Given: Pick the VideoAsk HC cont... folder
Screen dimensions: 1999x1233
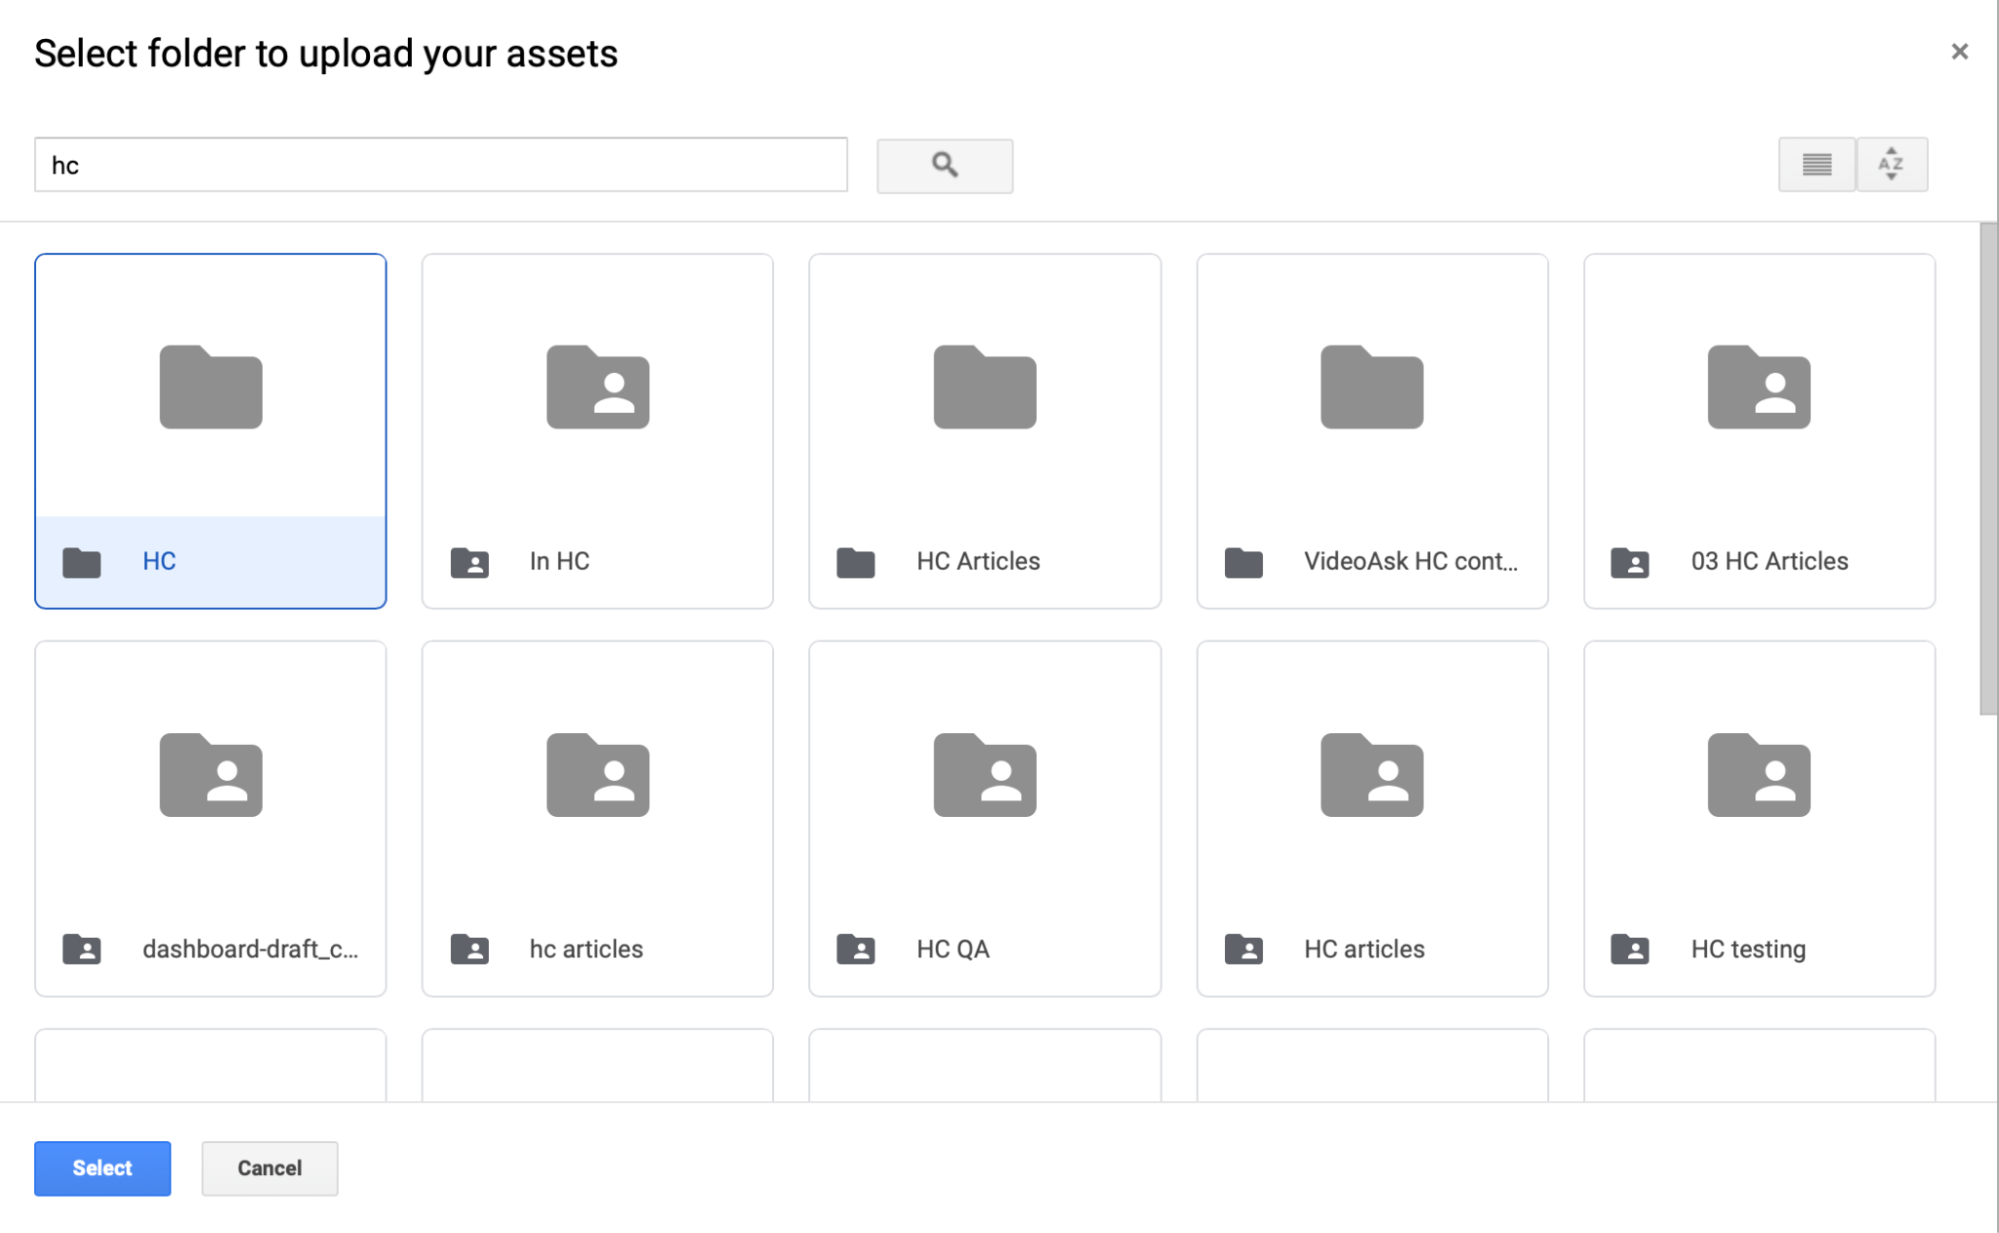Looking at the screenshot, I should point(1371,430).
